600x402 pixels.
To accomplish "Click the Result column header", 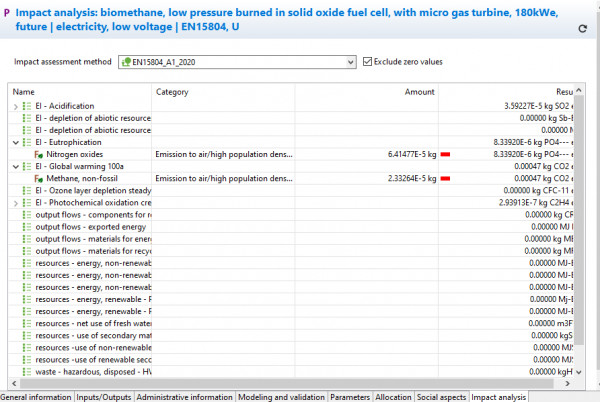I will point(506,92).
